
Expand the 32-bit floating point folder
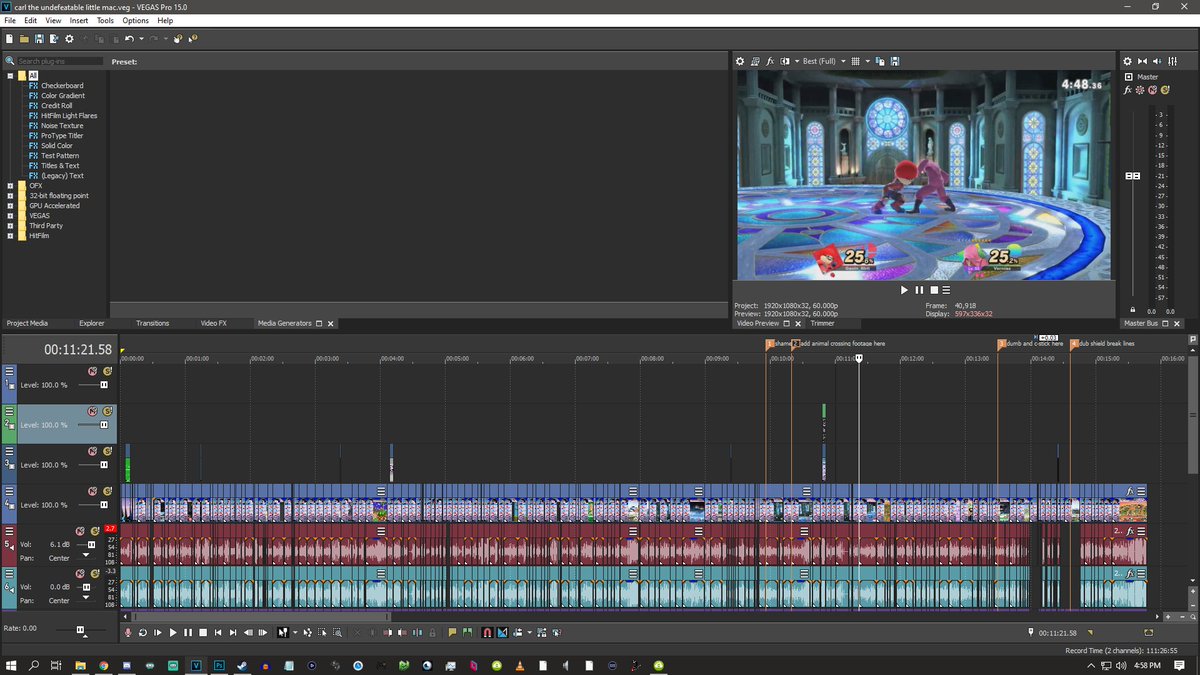tap(10, 195)
